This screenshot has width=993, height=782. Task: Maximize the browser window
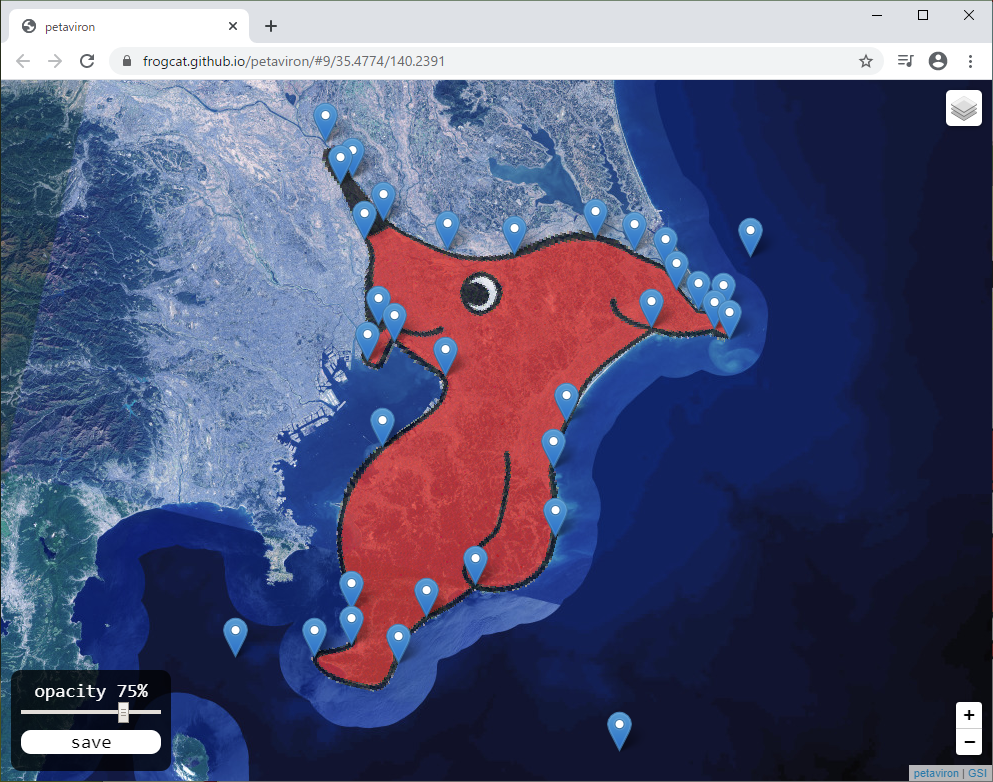coord(923,15)
